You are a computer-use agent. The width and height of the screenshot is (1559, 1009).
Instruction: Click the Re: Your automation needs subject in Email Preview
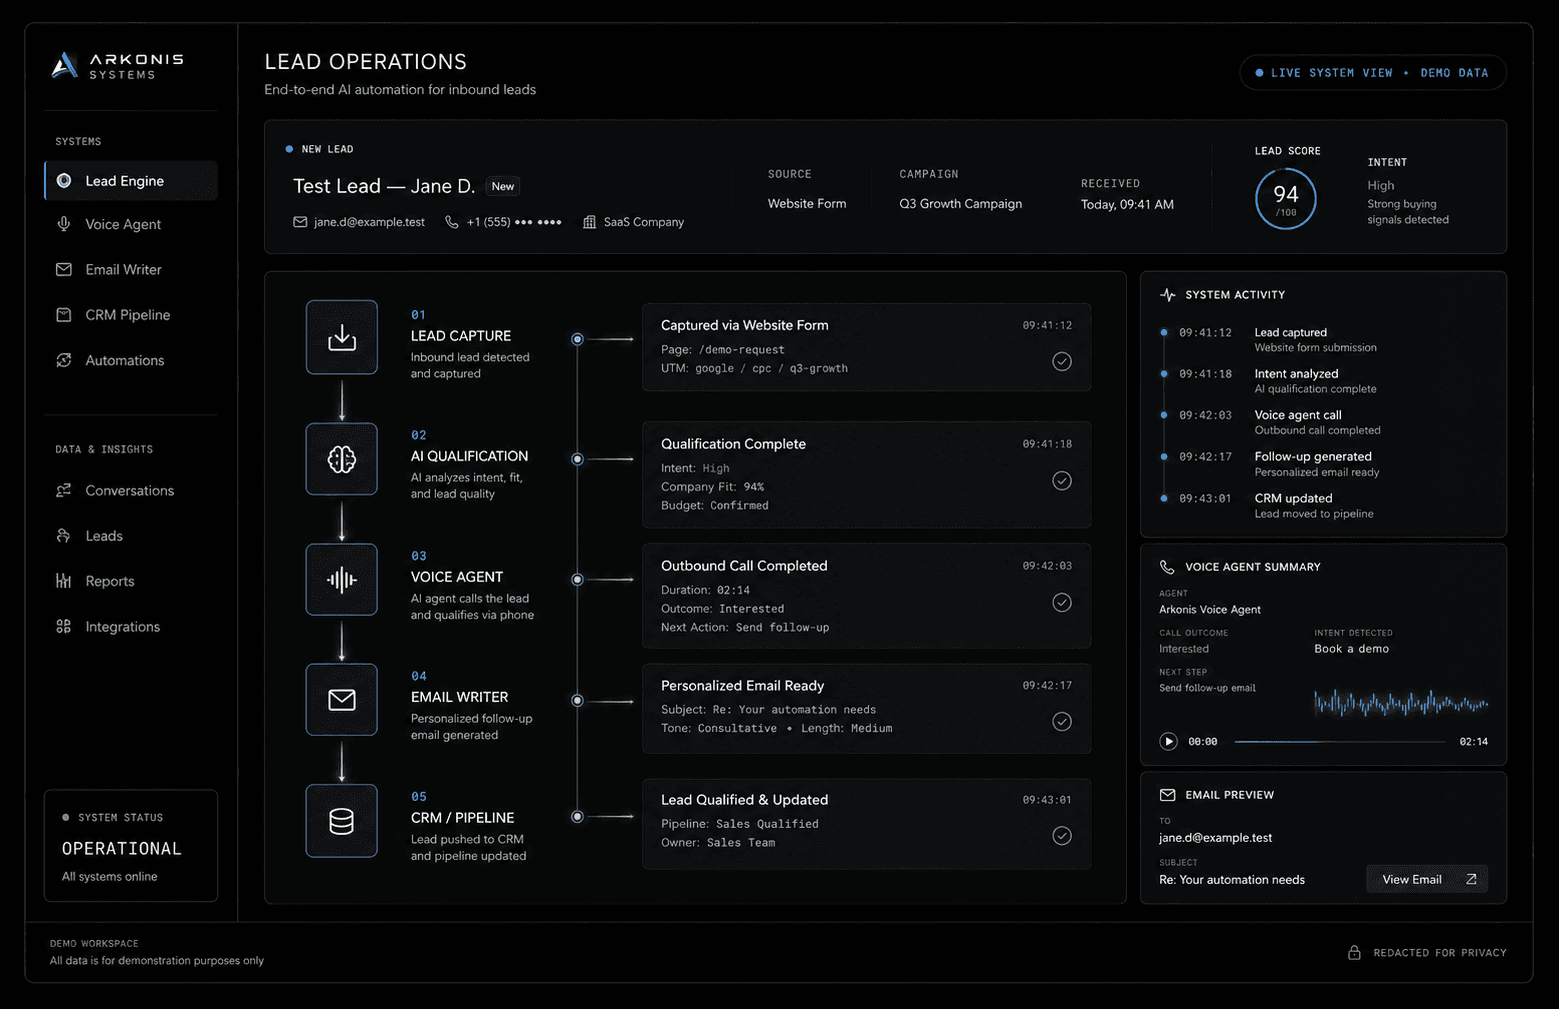[1232, 880]
